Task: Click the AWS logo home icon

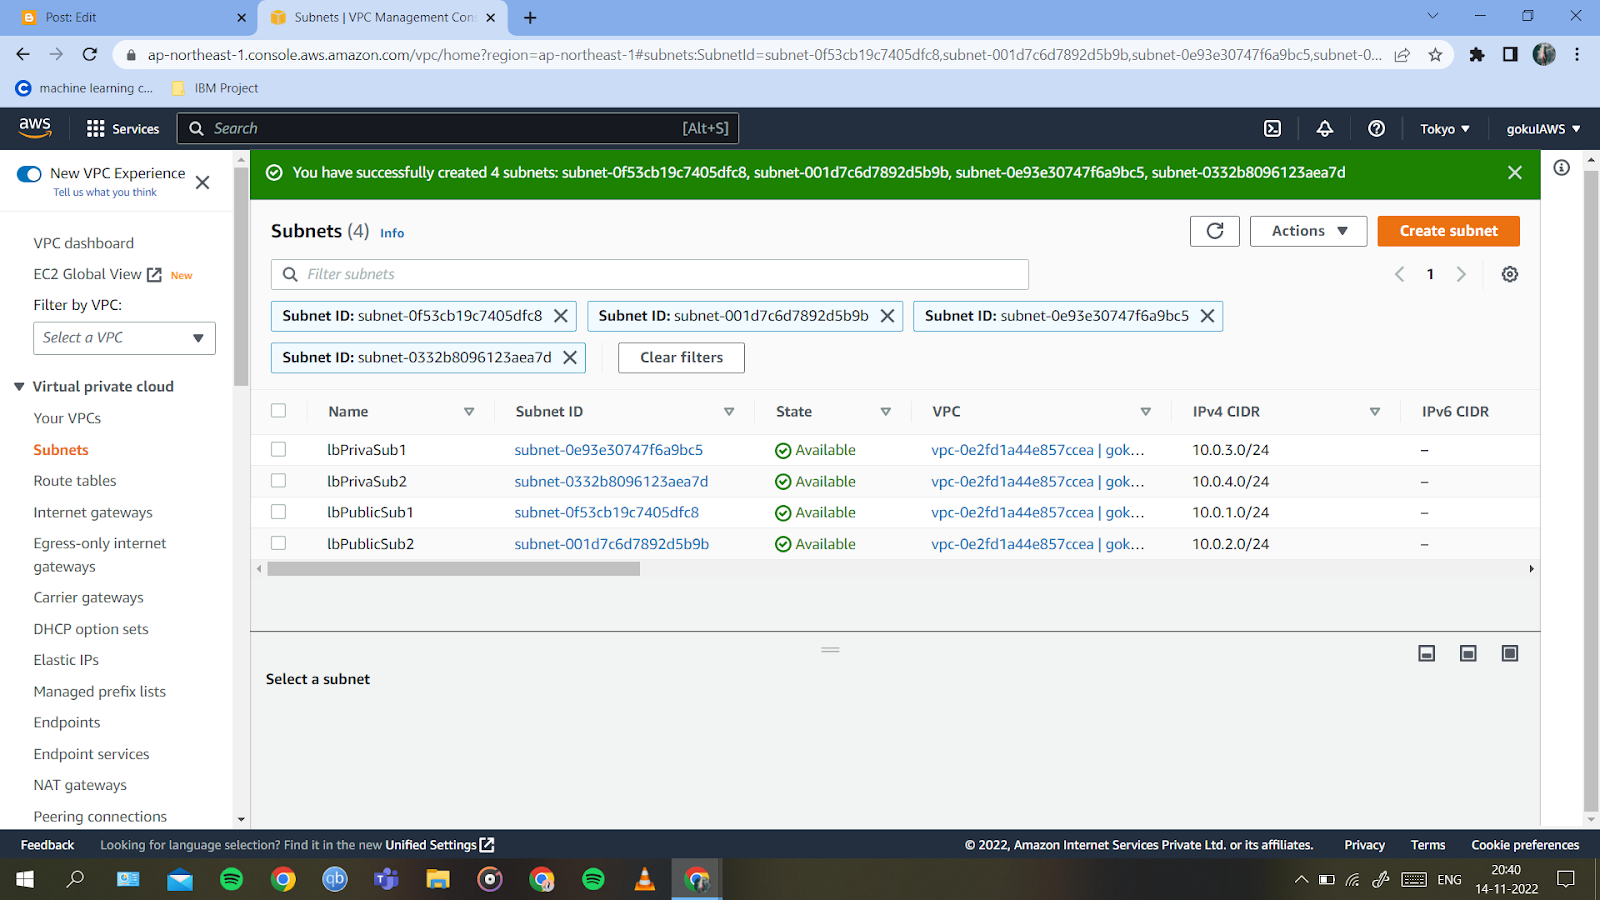Action: pos(35,128)
